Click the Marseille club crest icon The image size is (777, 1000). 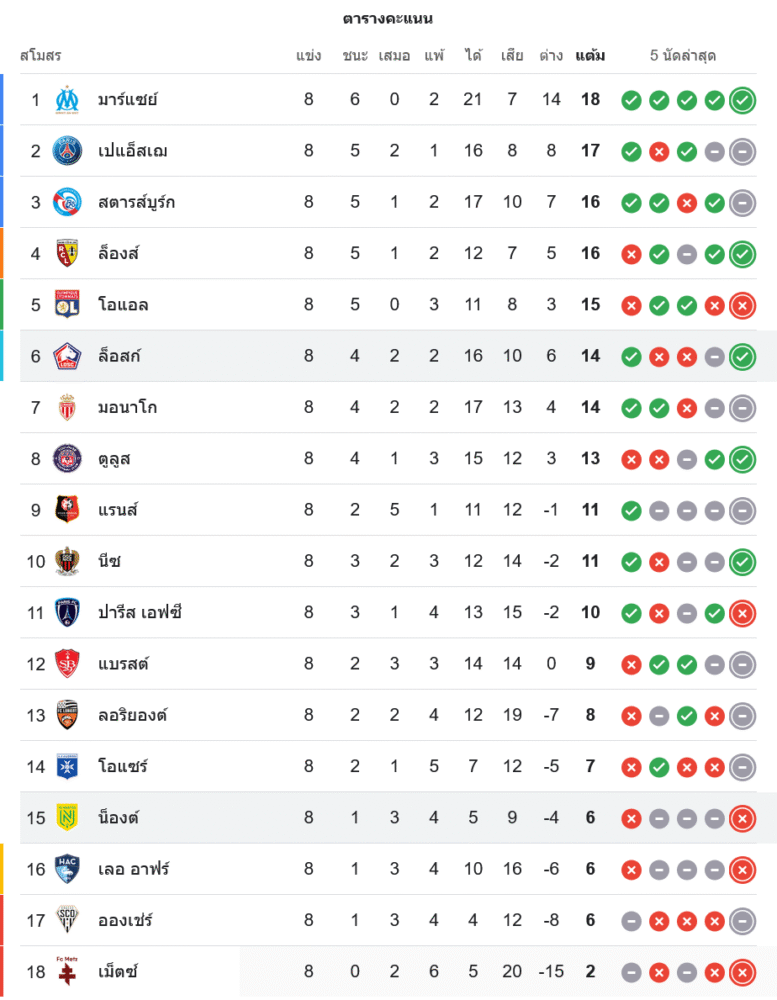click(x=67, y=100)
